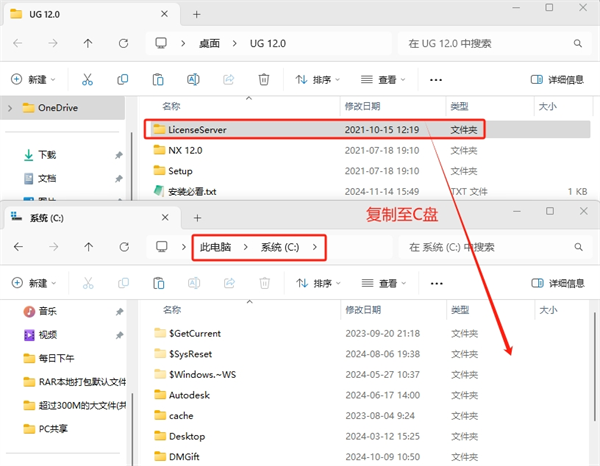Open the 查看 view dropdown in top window
This screenshot has height=466, width=600.
(x=385, y=80)
